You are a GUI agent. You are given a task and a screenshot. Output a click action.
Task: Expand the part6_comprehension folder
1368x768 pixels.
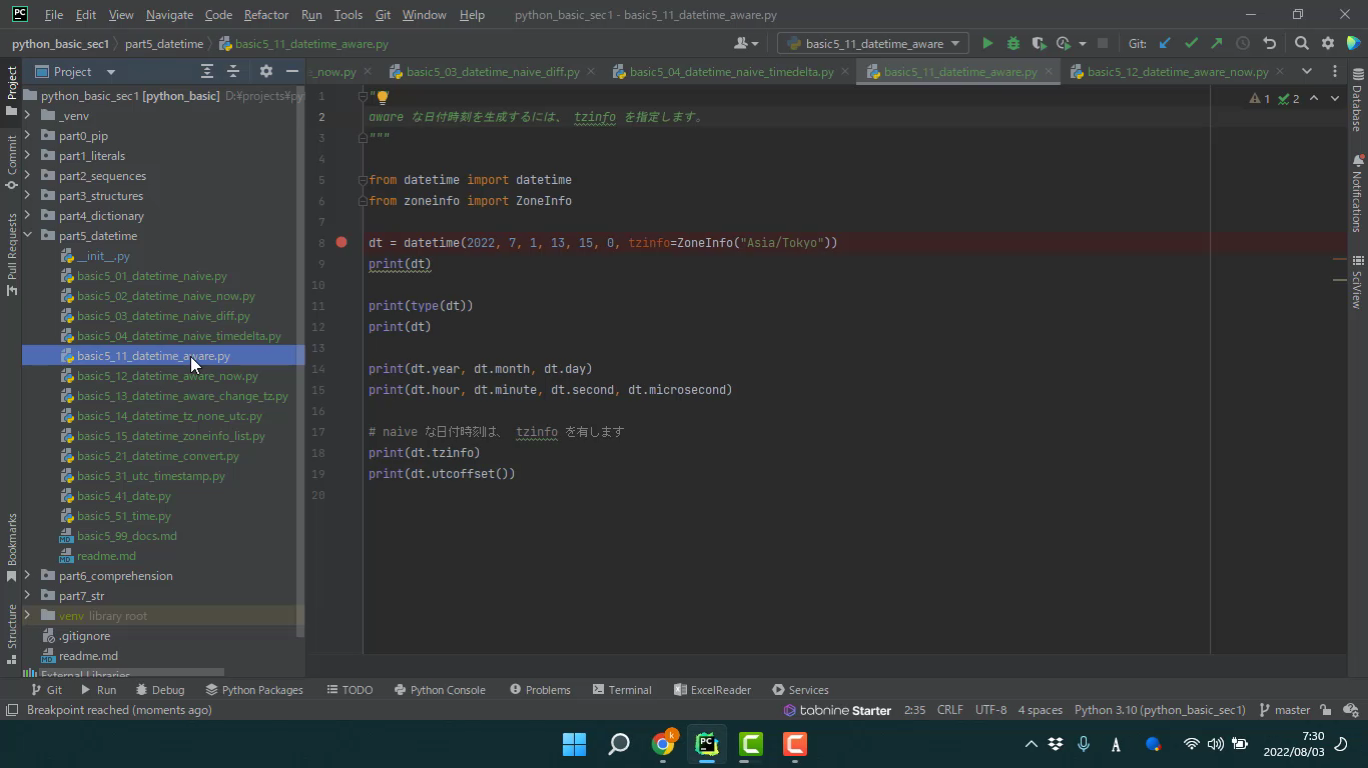[x=27, y=576]
